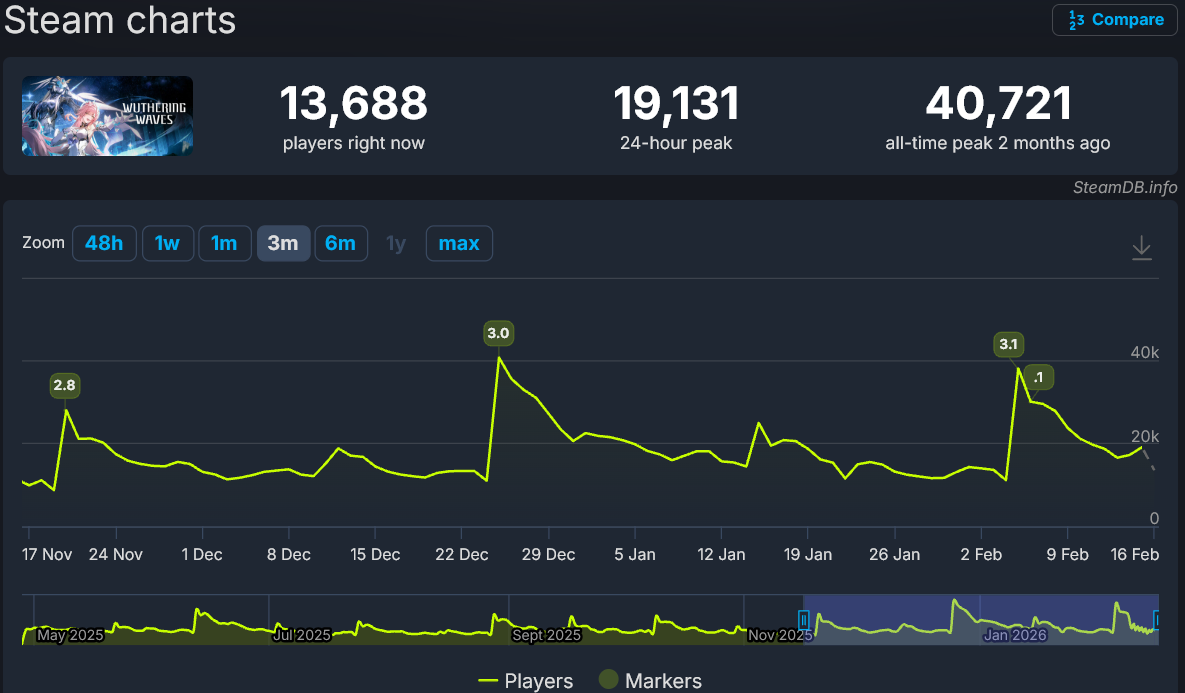1185x693 pixels.
Task: Select the 22 Dec axis label
Action: click(x=462, y=555)
